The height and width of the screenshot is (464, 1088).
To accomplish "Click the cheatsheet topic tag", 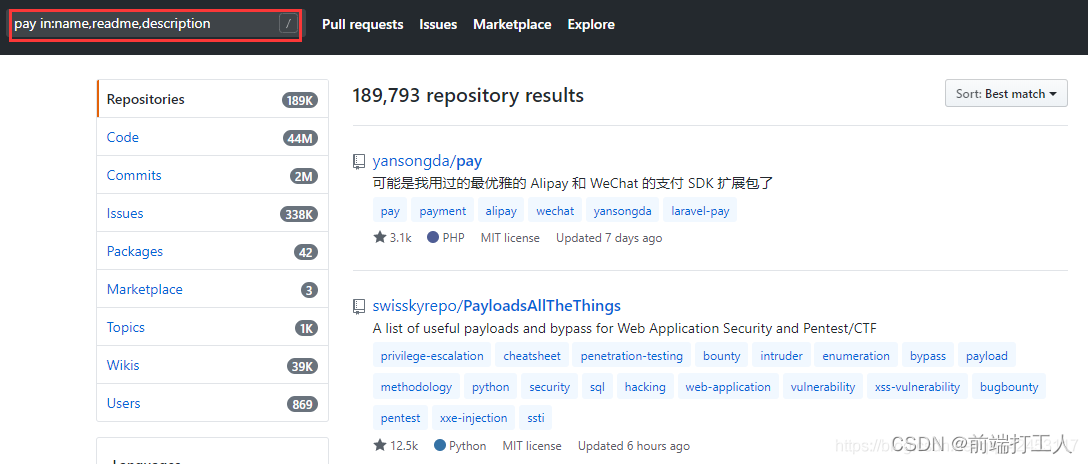I will click(x=532, y=356).
